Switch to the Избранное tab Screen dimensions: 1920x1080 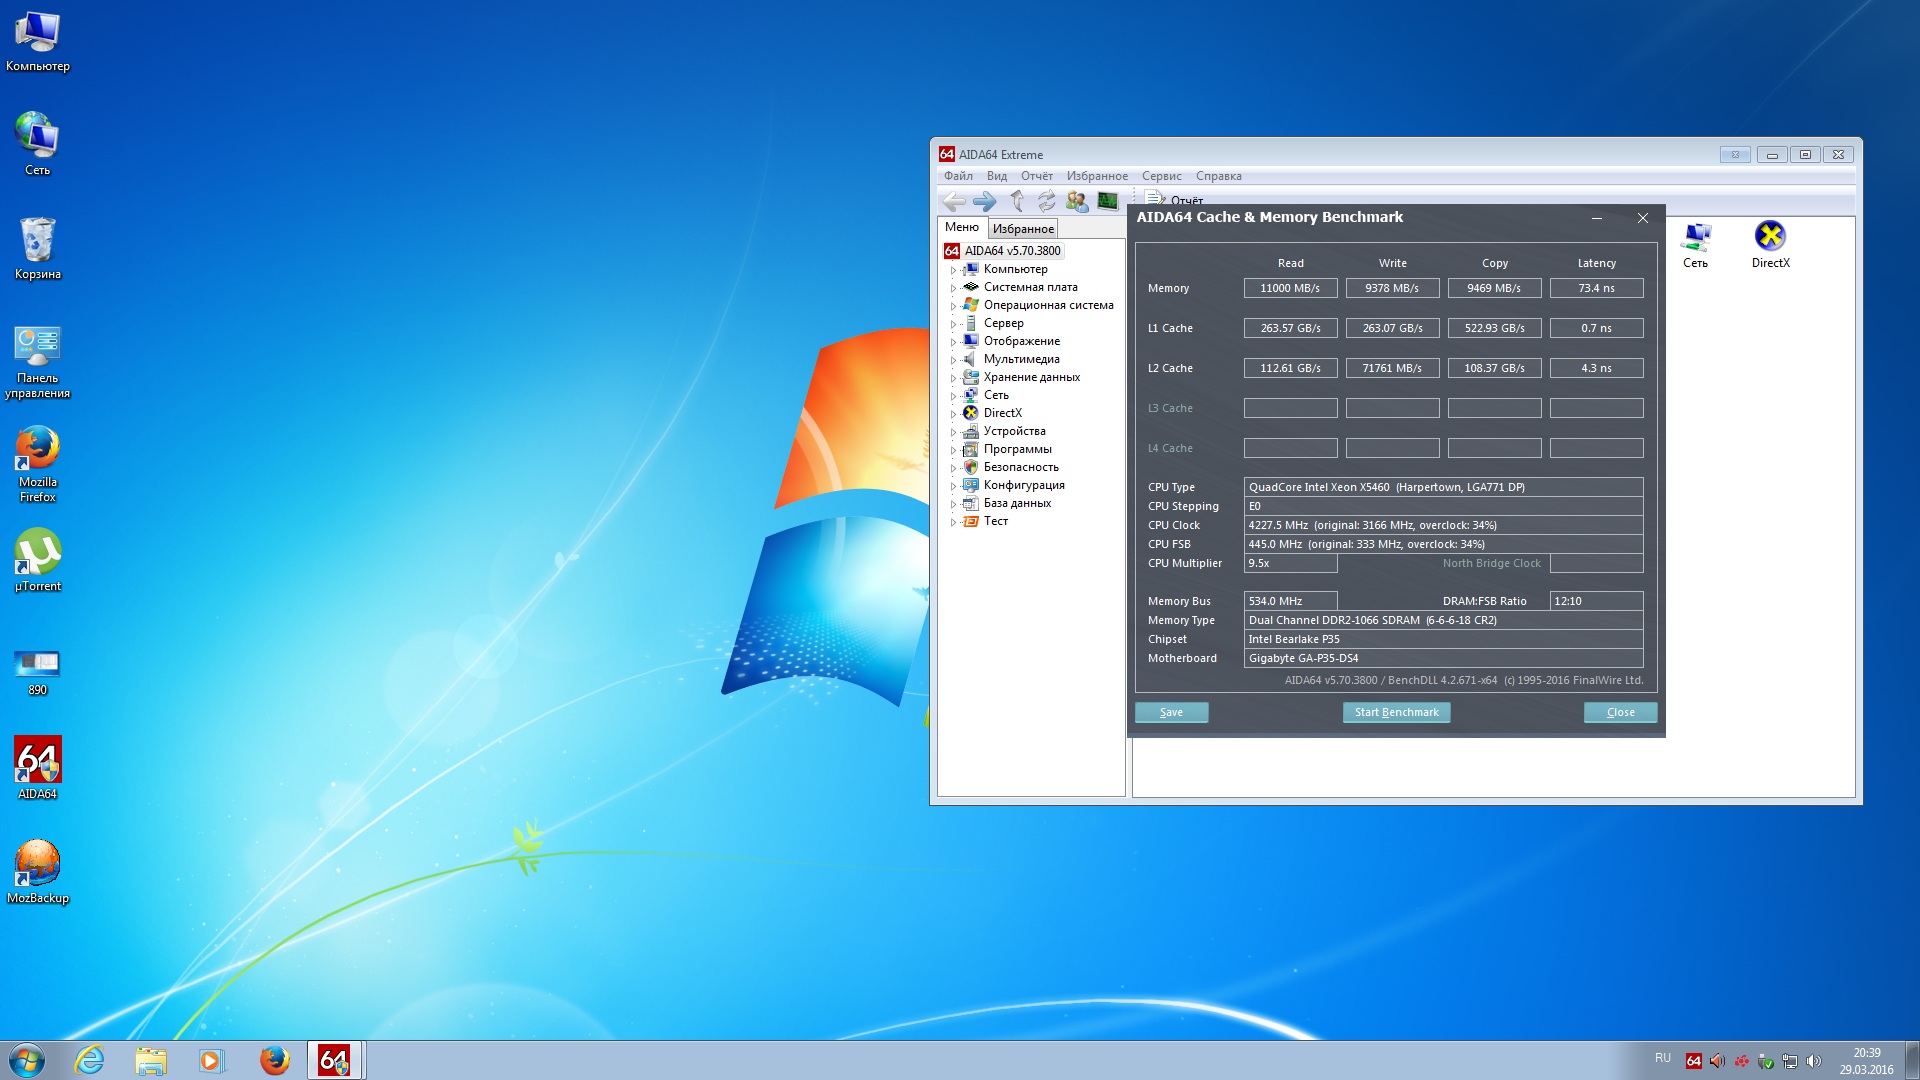(1023, 229)
